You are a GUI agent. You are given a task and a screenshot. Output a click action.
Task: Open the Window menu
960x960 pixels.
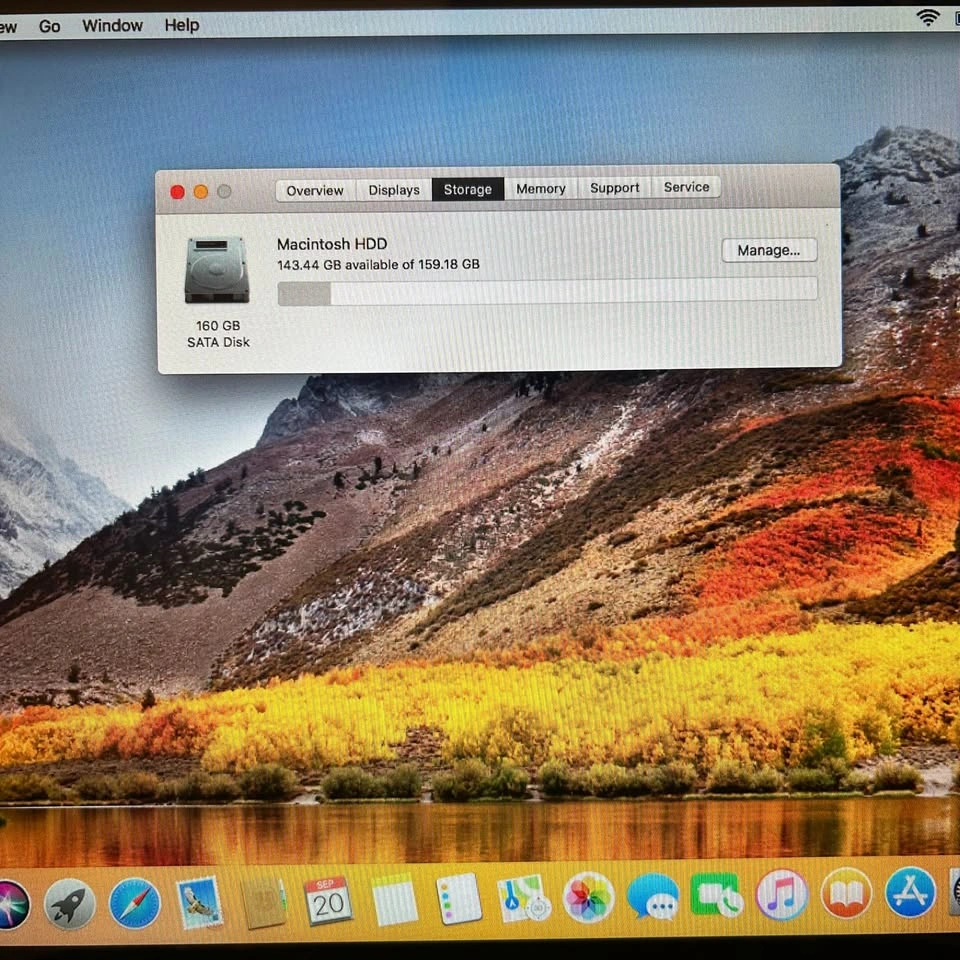coord(113,25)
